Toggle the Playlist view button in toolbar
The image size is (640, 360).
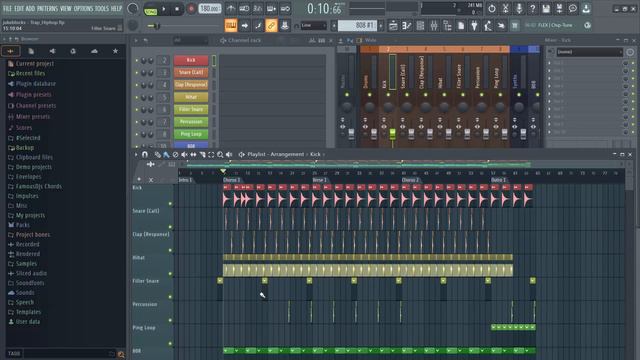coord(393,26)
